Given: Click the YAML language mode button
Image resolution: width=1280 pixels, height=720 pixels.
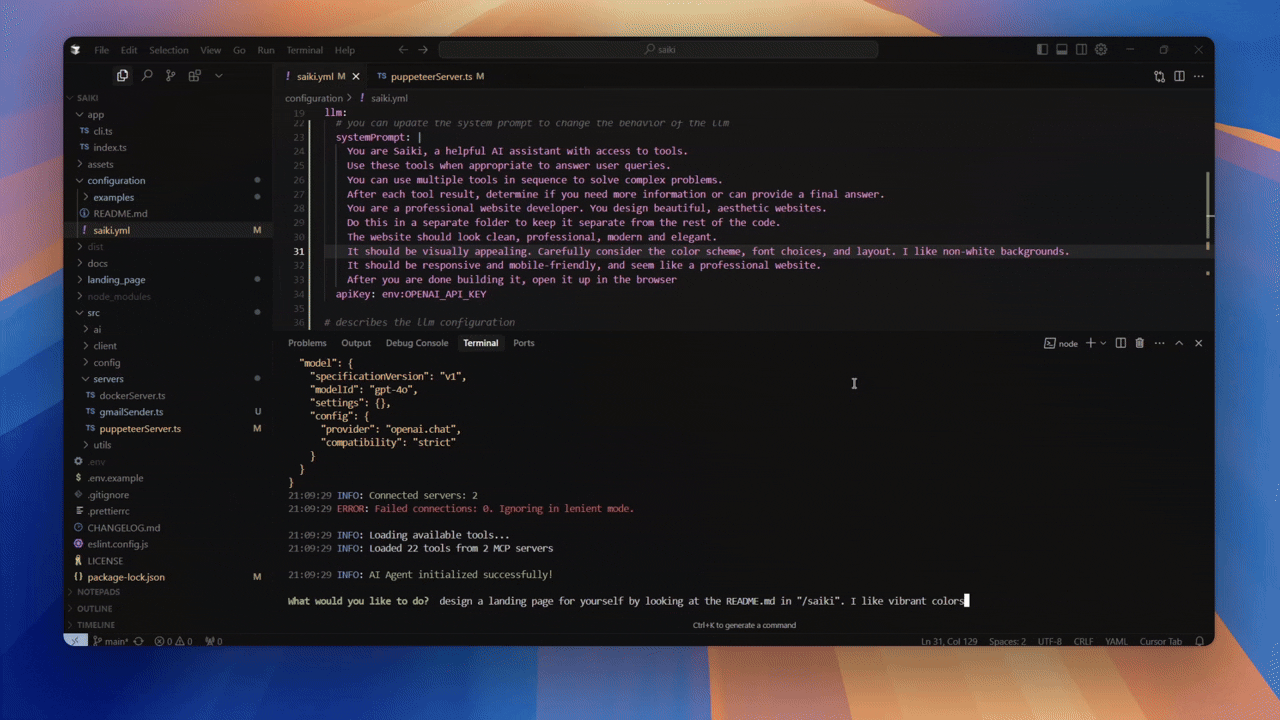Looking at the screenshot, I should (1116, 641).
